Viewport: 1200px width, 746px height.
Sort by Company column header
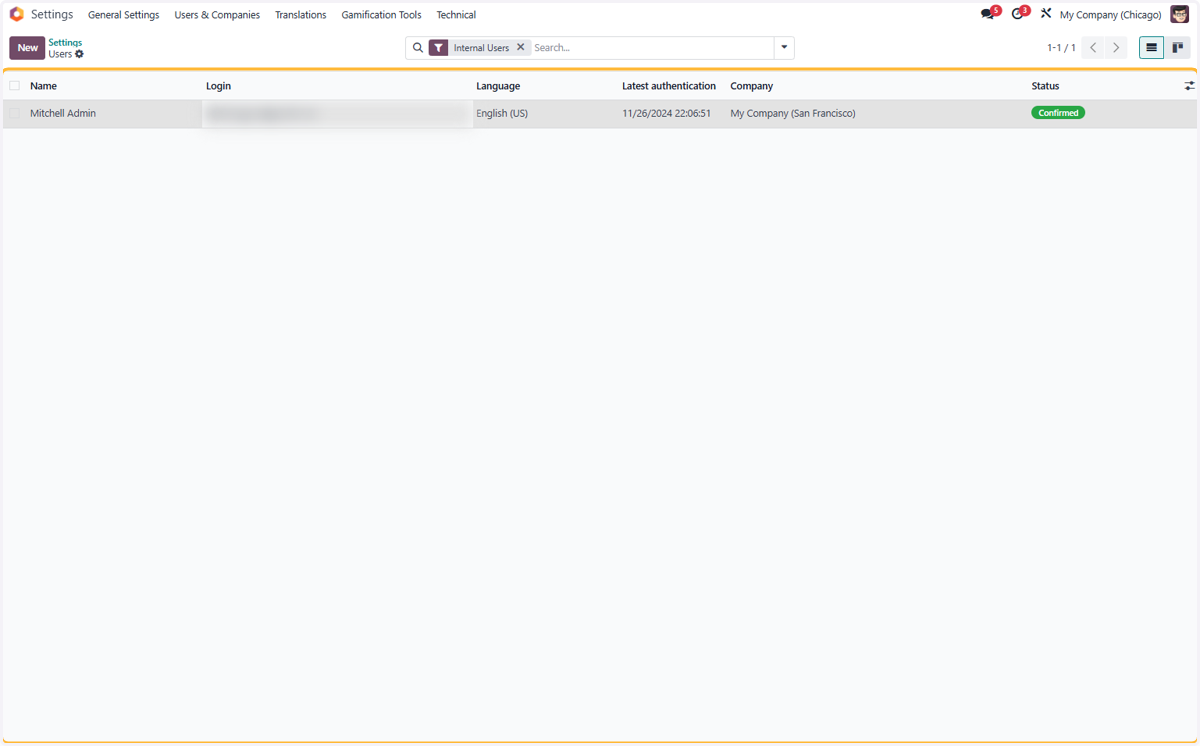click(751, 86)
